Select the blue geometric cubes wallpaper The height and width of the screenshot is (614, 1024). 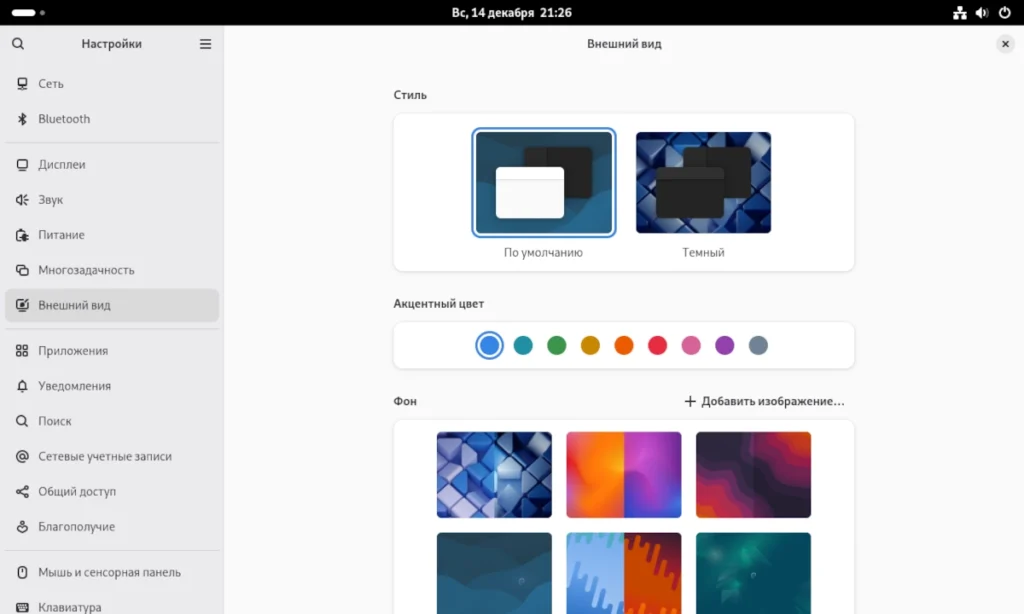(x=494, y=475)
